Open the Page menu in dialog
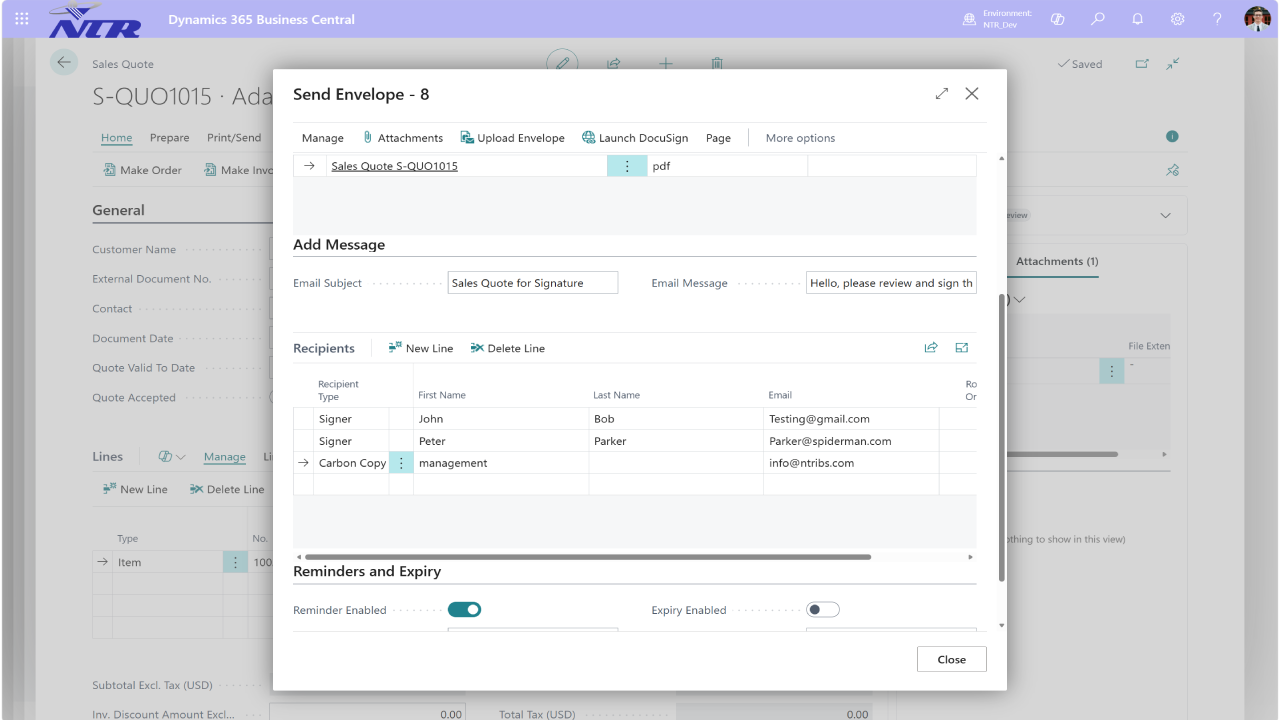The image size is (1280, 720). (x=718, y=138)
